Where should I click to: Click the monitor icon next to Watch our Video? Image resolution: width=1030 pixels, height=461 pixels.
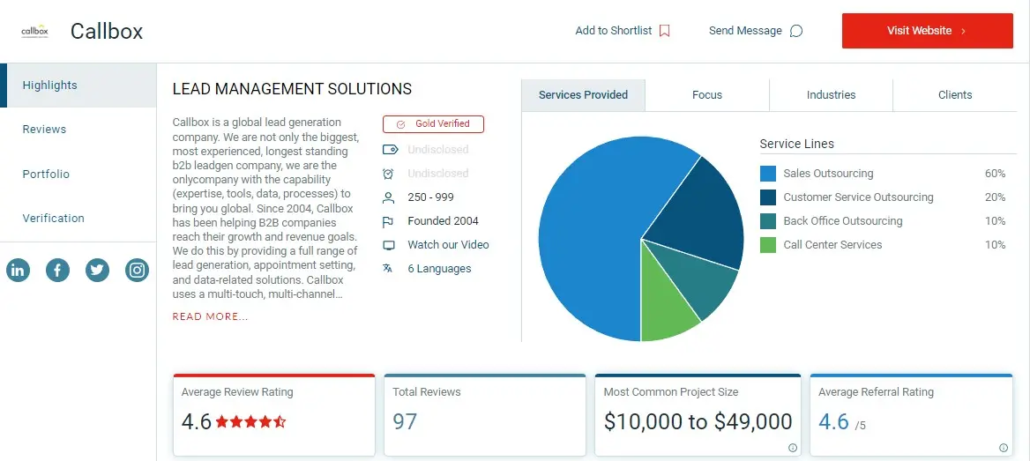[x=389, y=245]
